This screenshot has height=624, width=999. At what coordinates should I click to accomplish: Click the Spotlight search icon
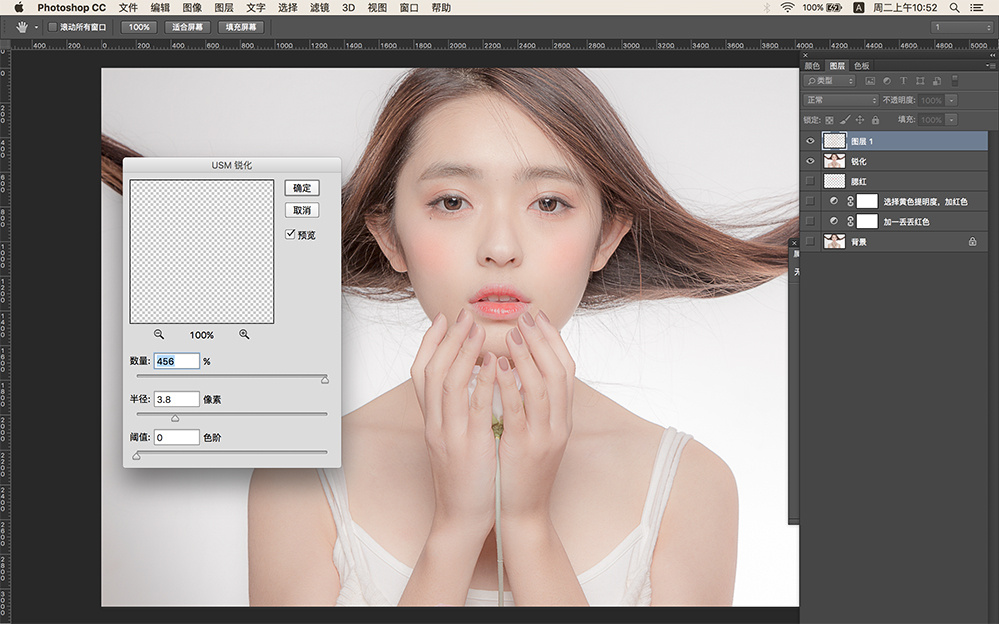pos(954,8)
